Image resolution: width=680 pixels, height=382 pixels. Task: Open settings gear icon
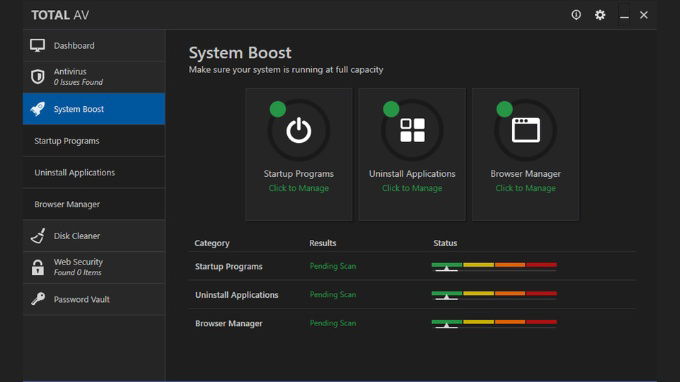coord(600,15)
